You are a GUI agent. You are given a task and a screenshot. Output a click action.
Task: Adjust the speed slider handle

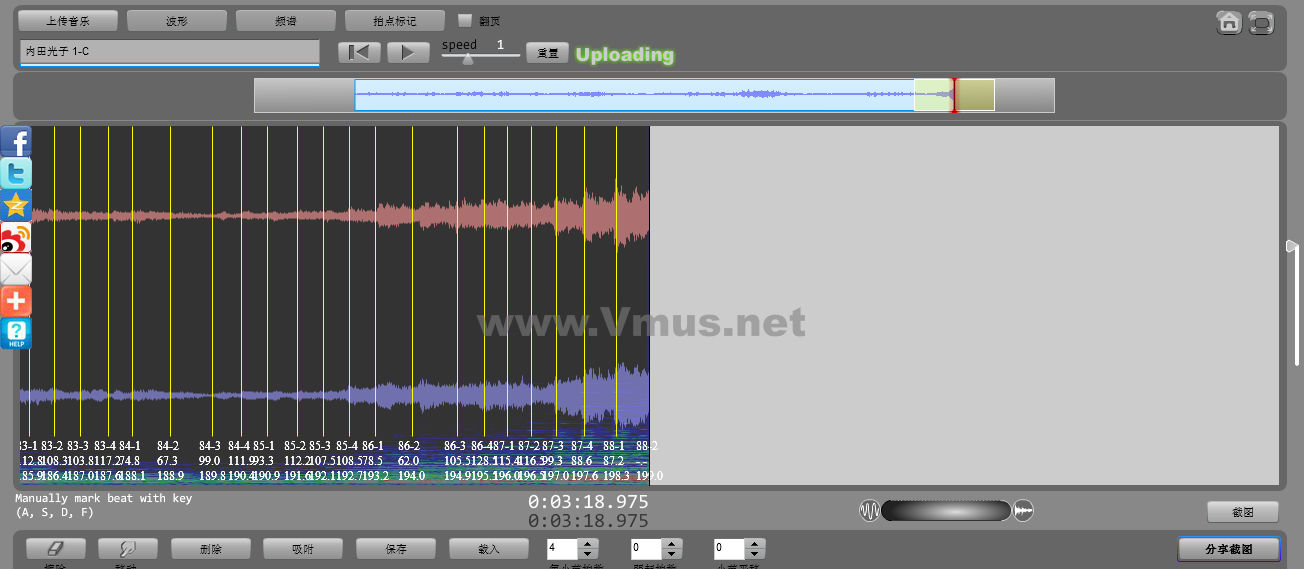click(467, 58)
